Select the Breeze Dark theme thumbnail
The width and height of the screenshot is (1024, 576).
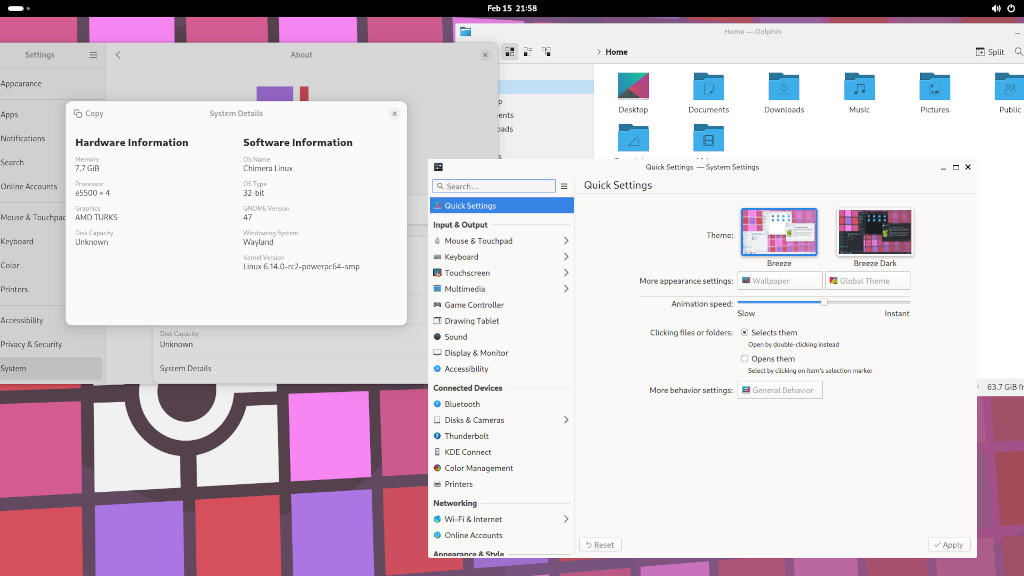pyautogui.click(x=874, y=232)
